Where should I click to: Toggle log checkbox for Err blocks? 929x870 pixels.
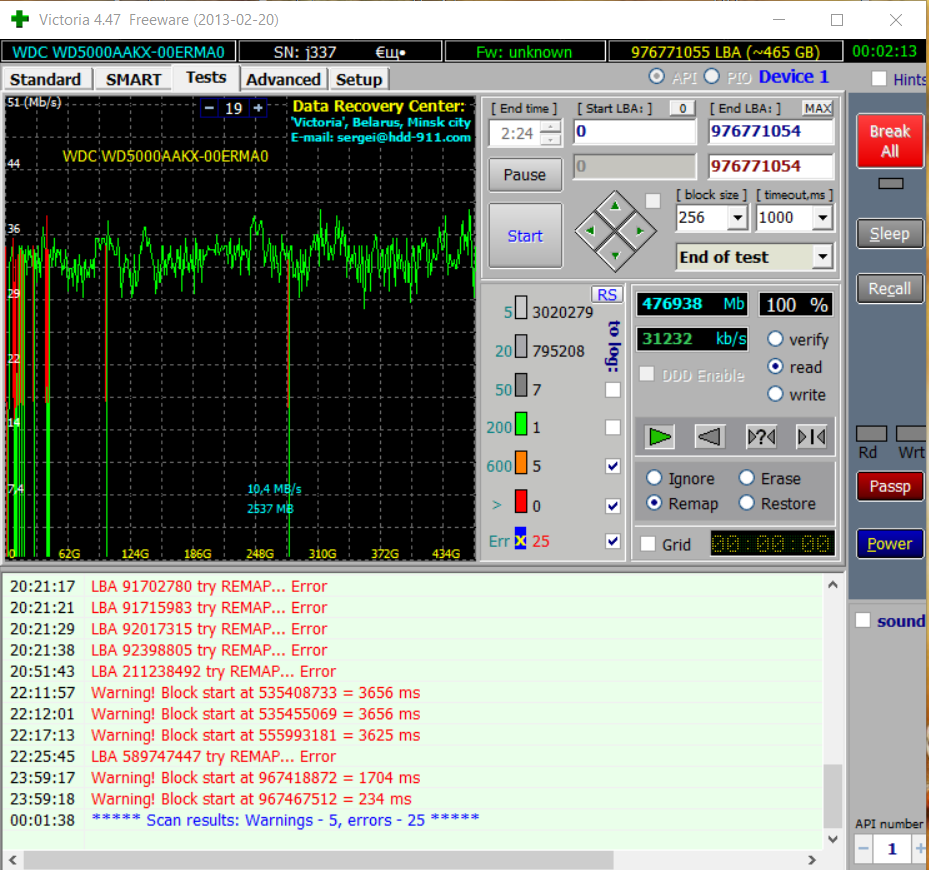[x=613, y=541]
